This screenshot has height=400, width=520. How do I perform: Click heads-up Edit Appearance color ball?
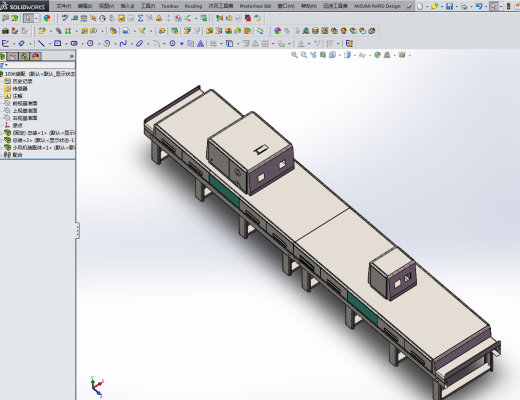377,55
